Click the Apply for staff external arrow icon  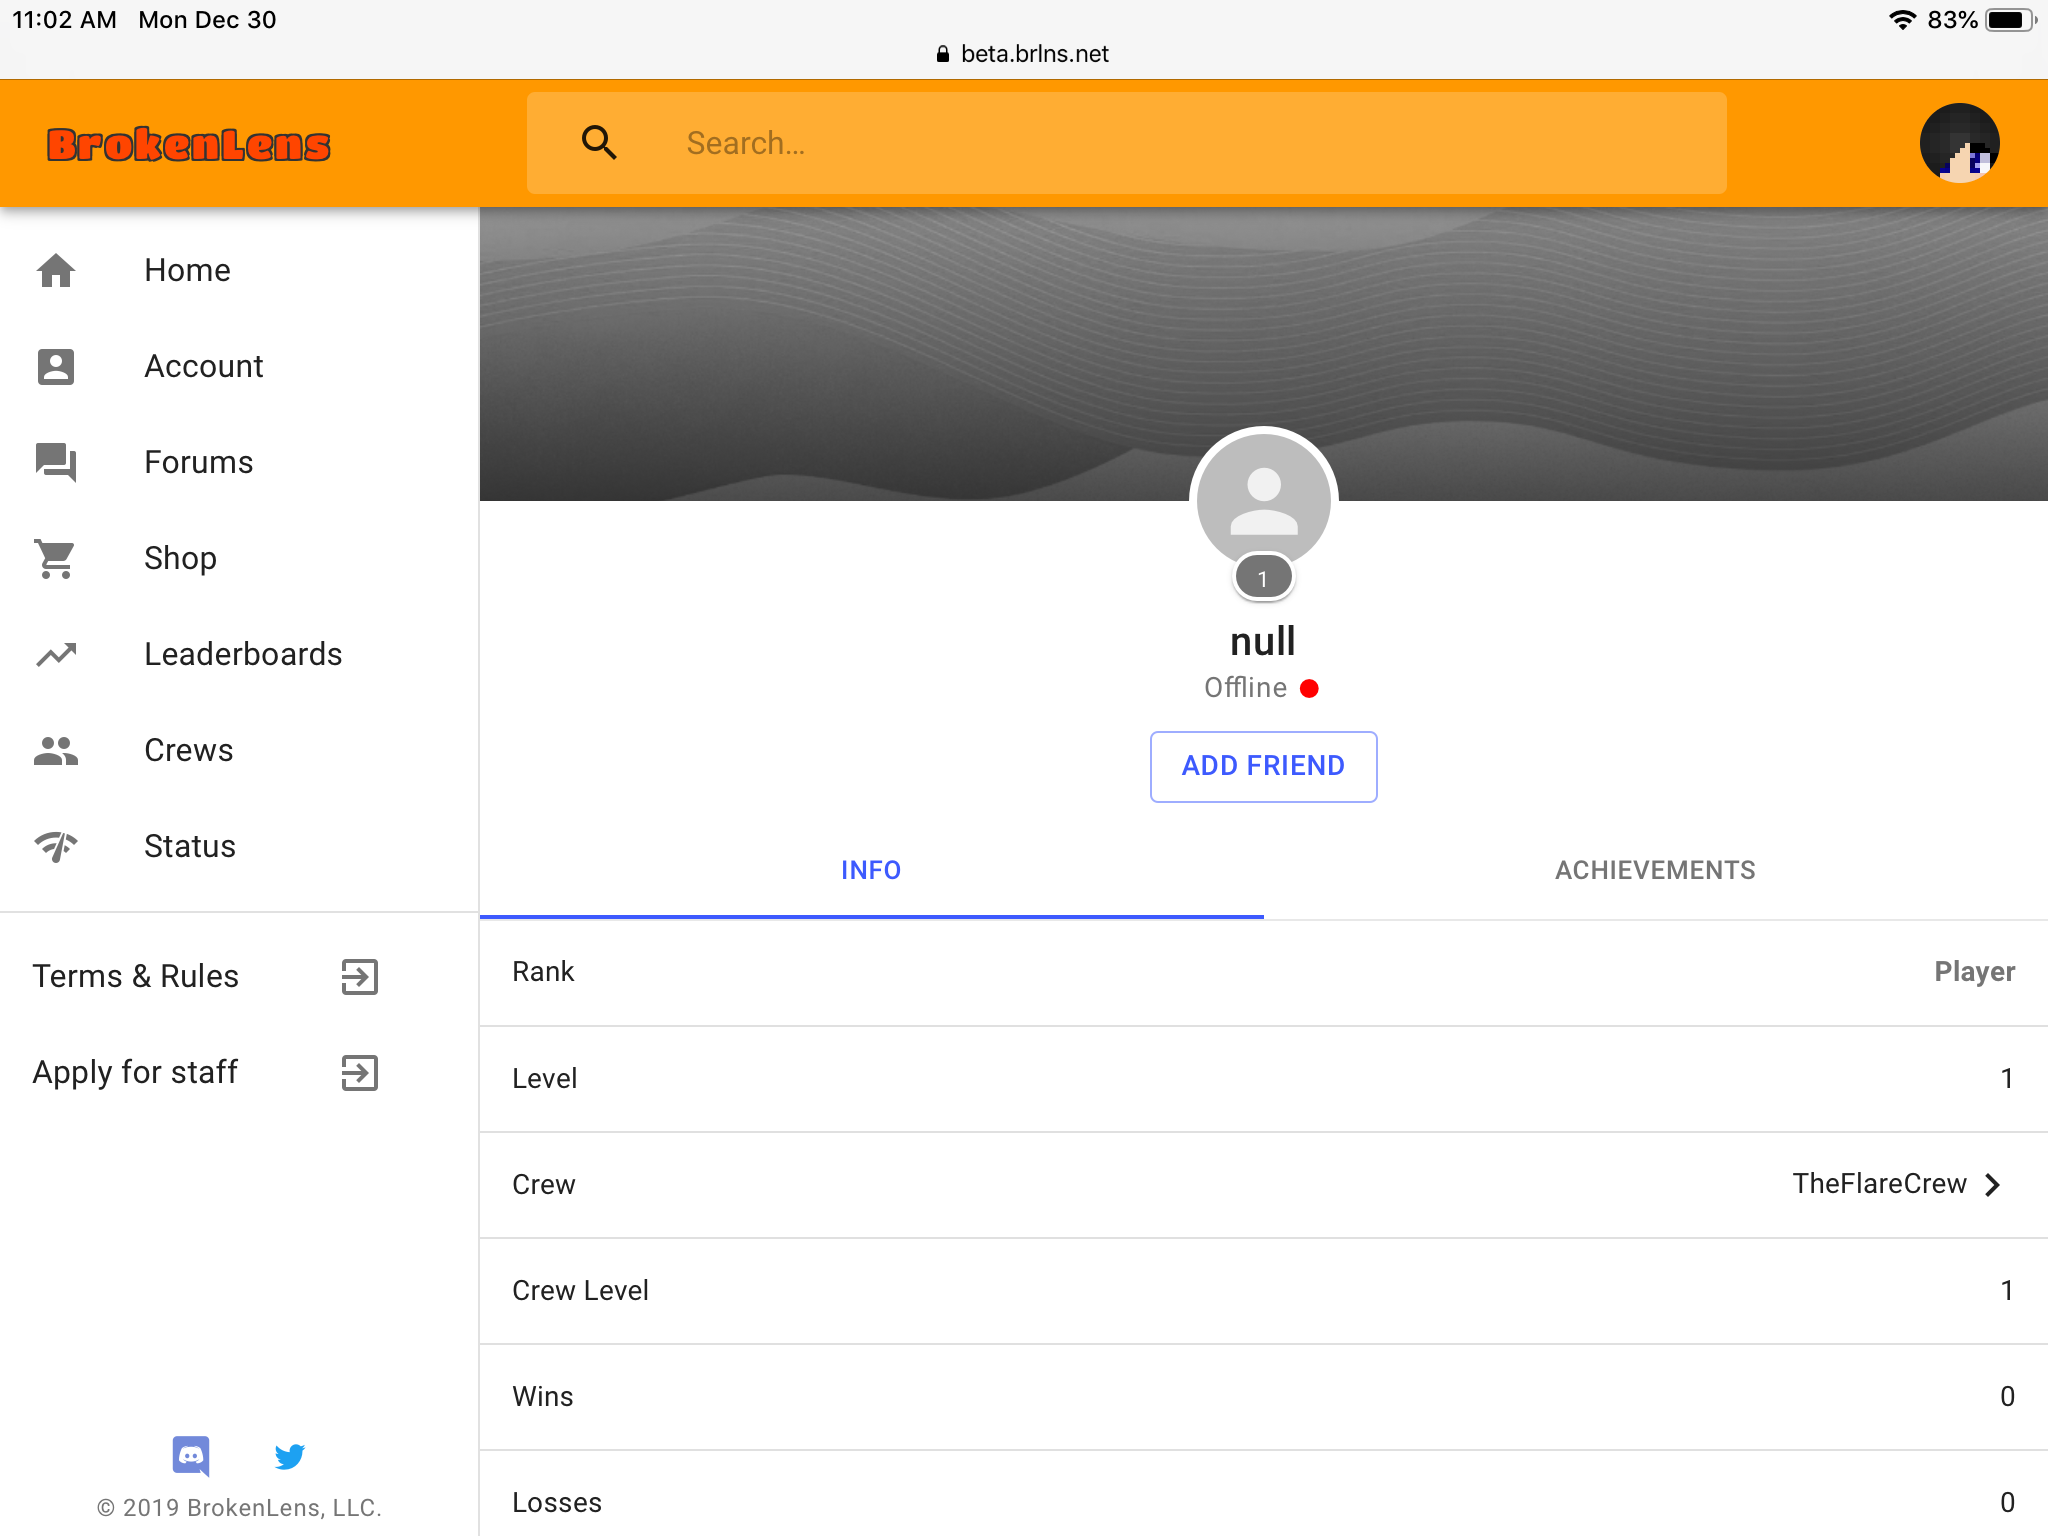pyautogui.click(x=360, y=1072)
